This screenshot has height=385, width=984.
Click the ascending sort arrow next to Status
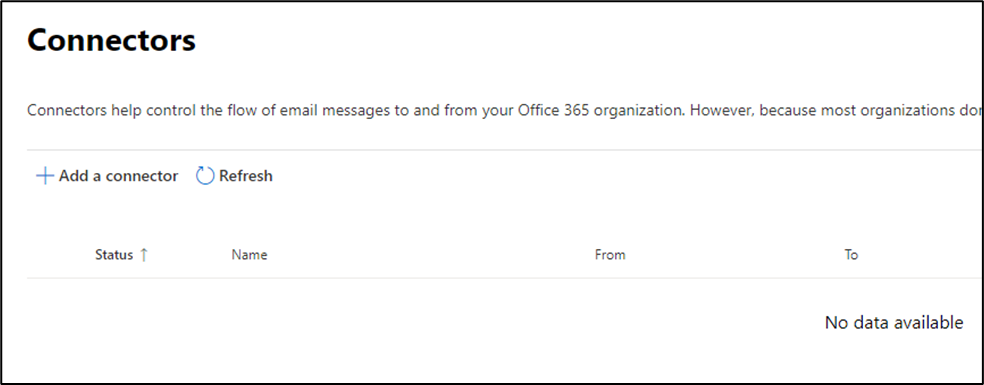tap(144, 254)
